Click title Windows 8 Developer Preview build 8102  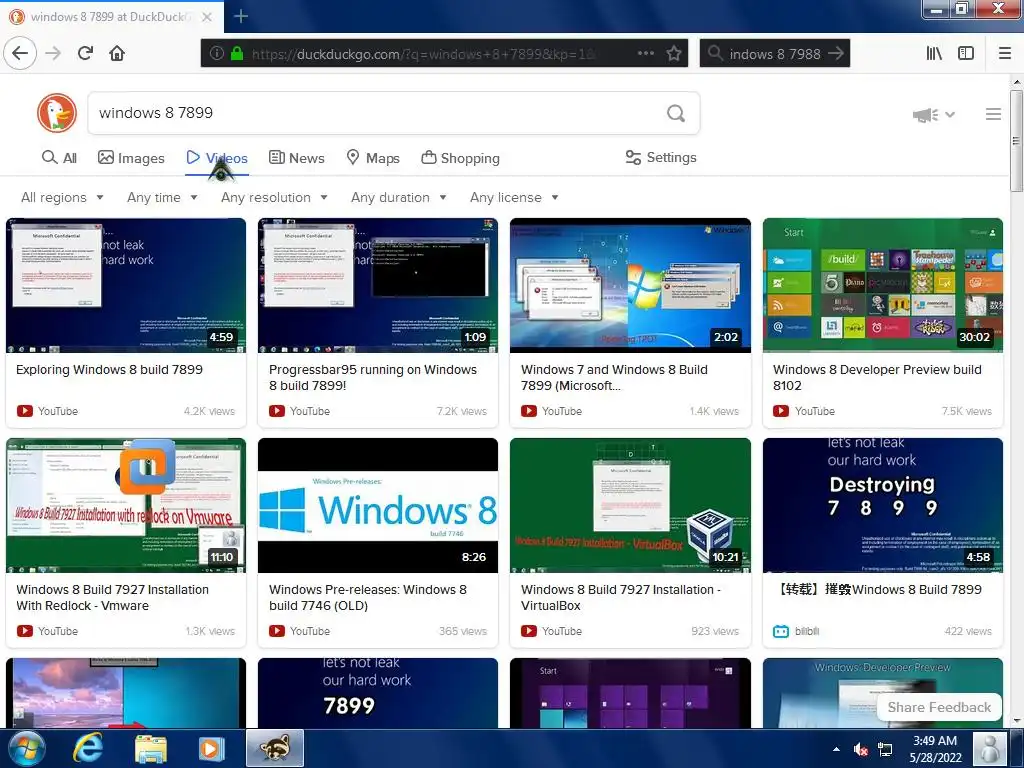[x=877, y=377]
